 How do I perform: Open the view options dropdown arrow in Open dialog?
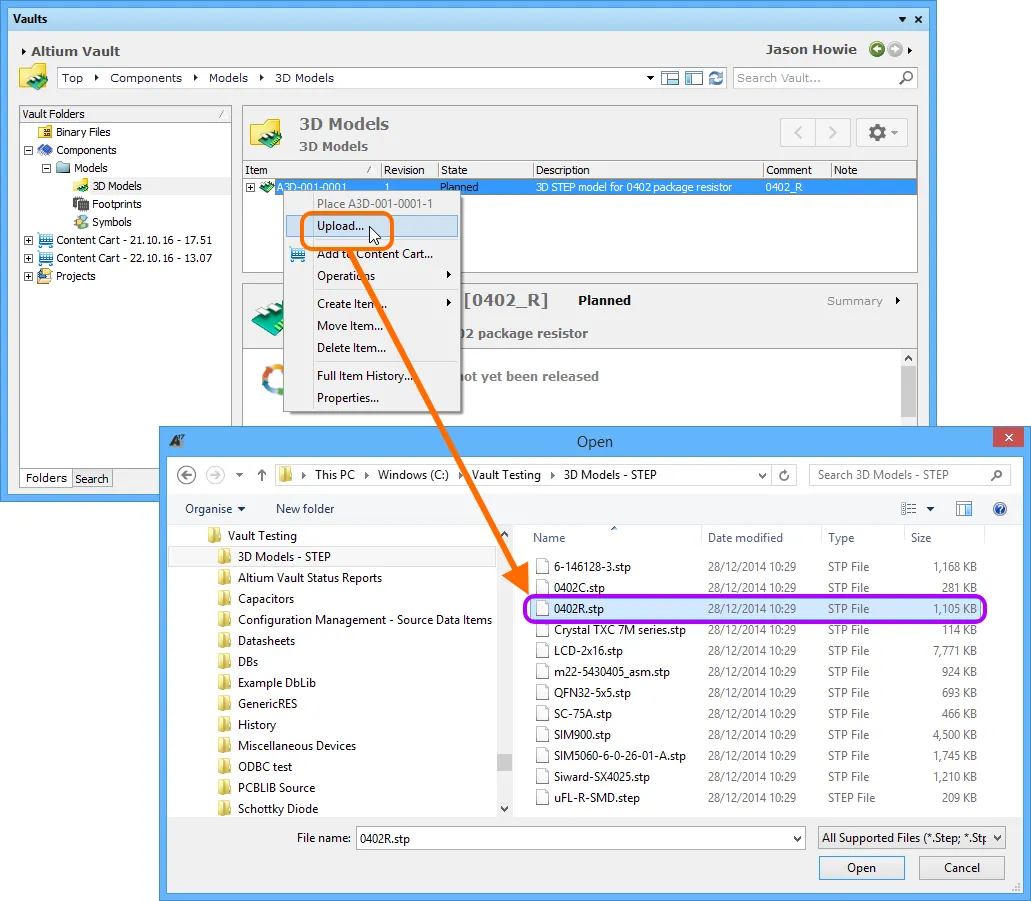tap(930, 508)
